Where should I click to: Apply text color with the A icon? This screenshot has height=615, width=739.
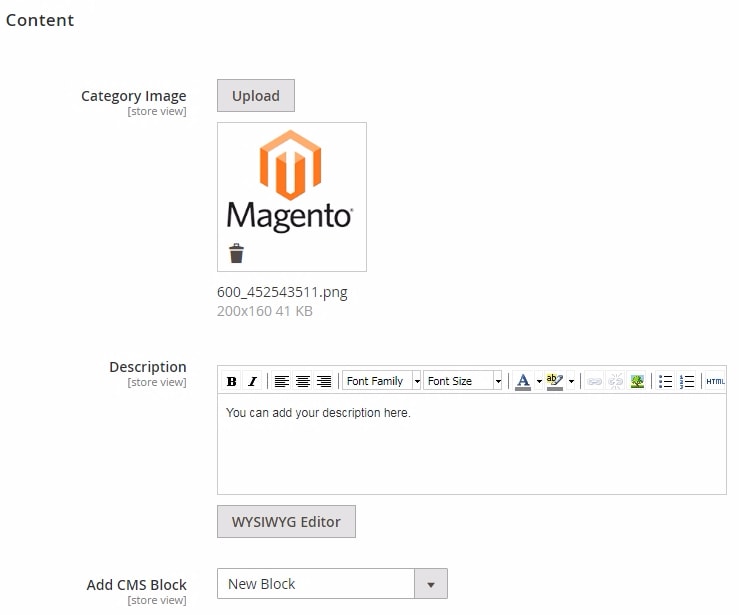point(523,381)
